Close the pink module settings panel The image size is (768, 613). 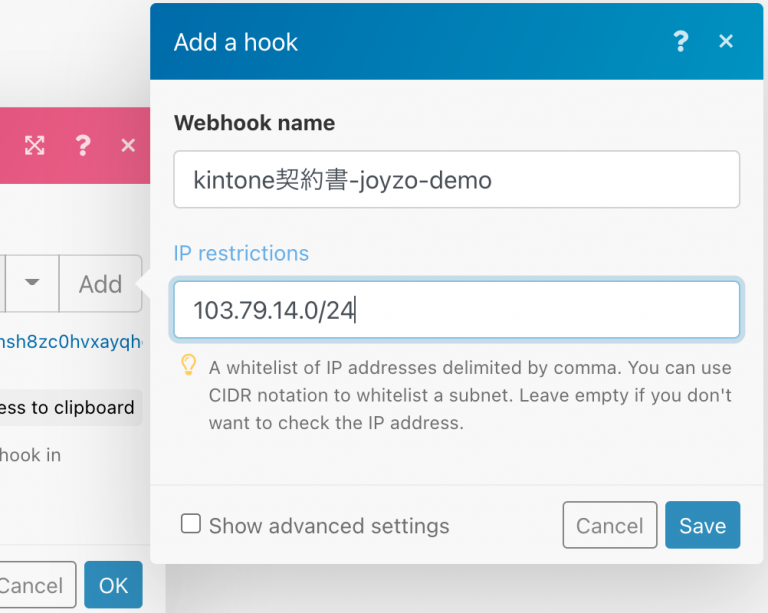pos(128,146)
